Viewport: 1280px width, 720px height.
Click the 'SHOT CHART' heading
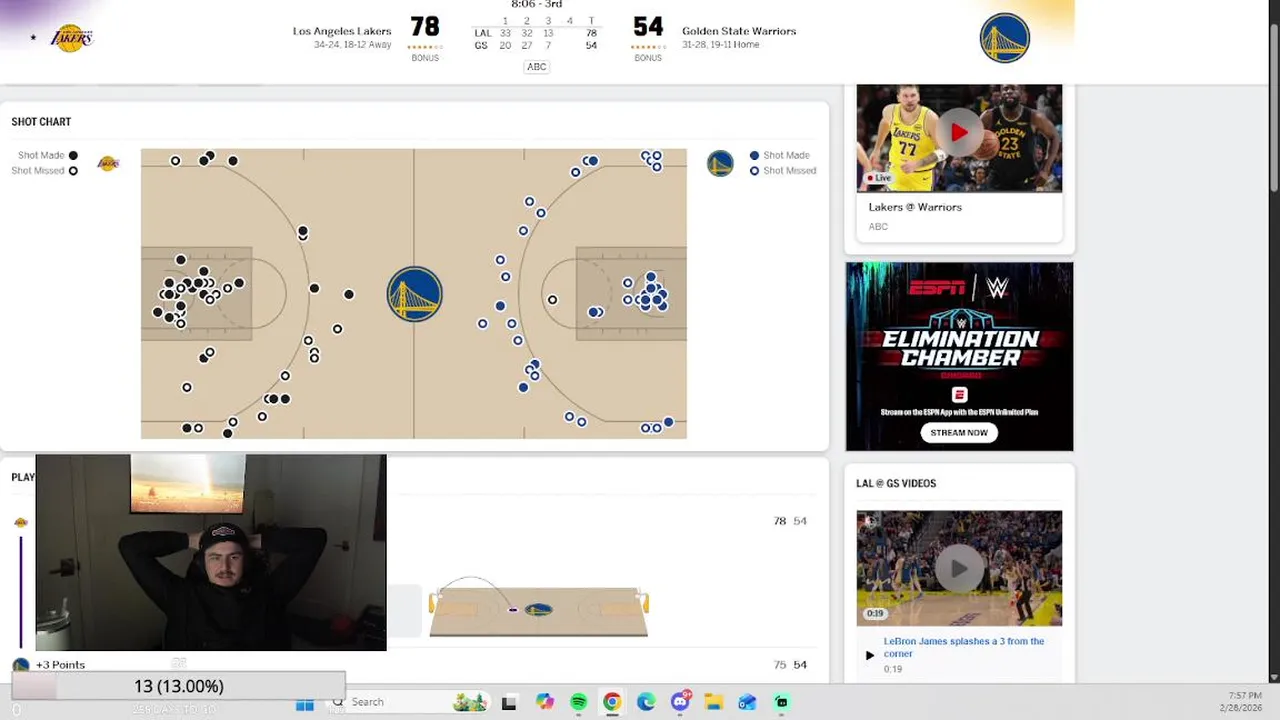point(41,122)
